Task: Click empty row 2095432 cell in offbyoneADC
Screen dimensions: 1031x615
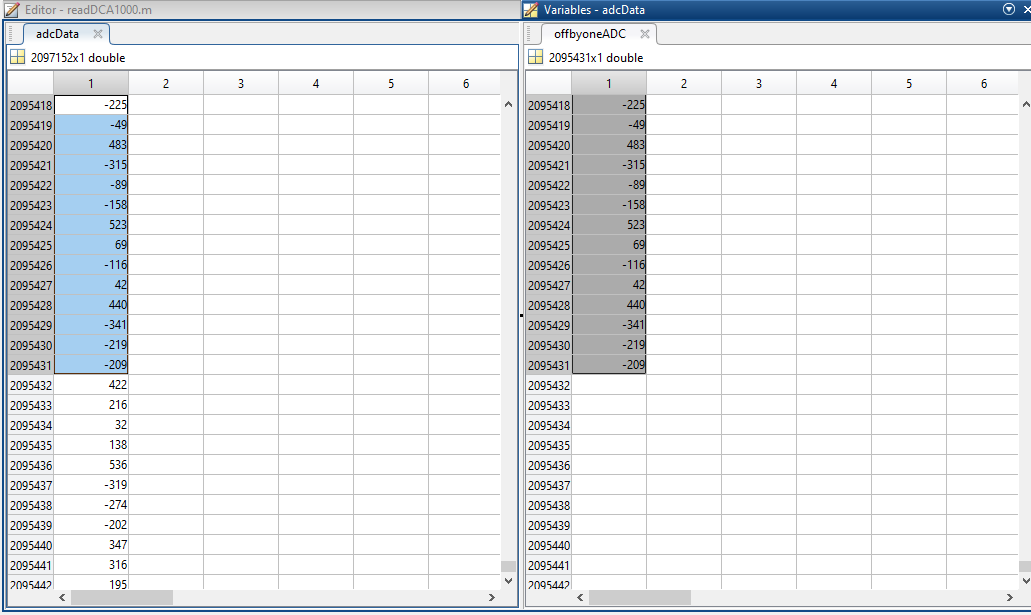Action: coord(609,385)
